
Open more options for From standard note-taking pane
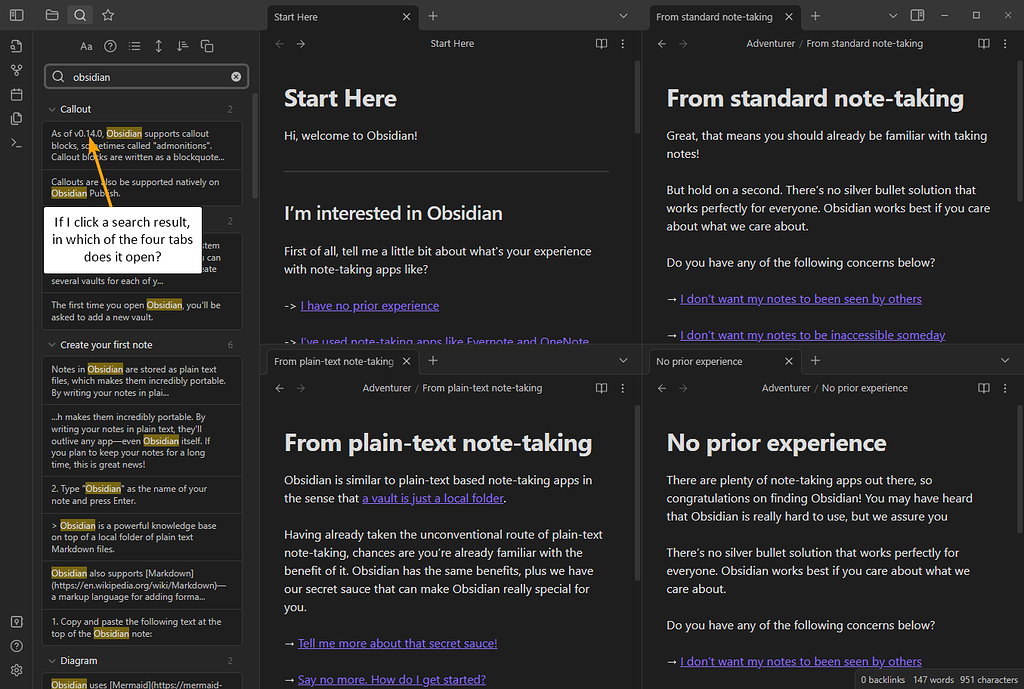click(x=1005, y=43)
